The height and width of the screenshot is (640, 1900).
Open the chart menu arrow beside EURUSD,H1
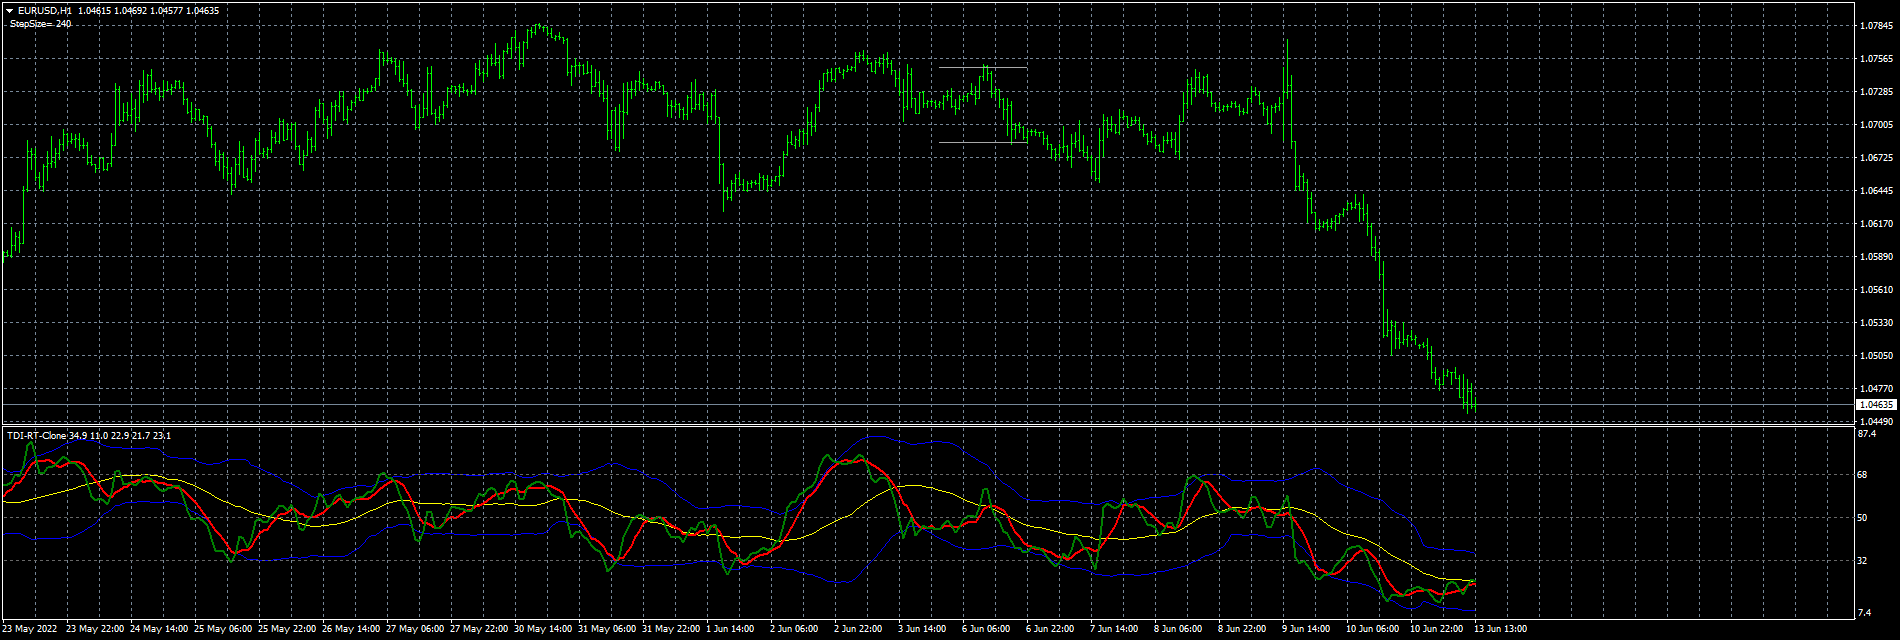click(9, 10)
